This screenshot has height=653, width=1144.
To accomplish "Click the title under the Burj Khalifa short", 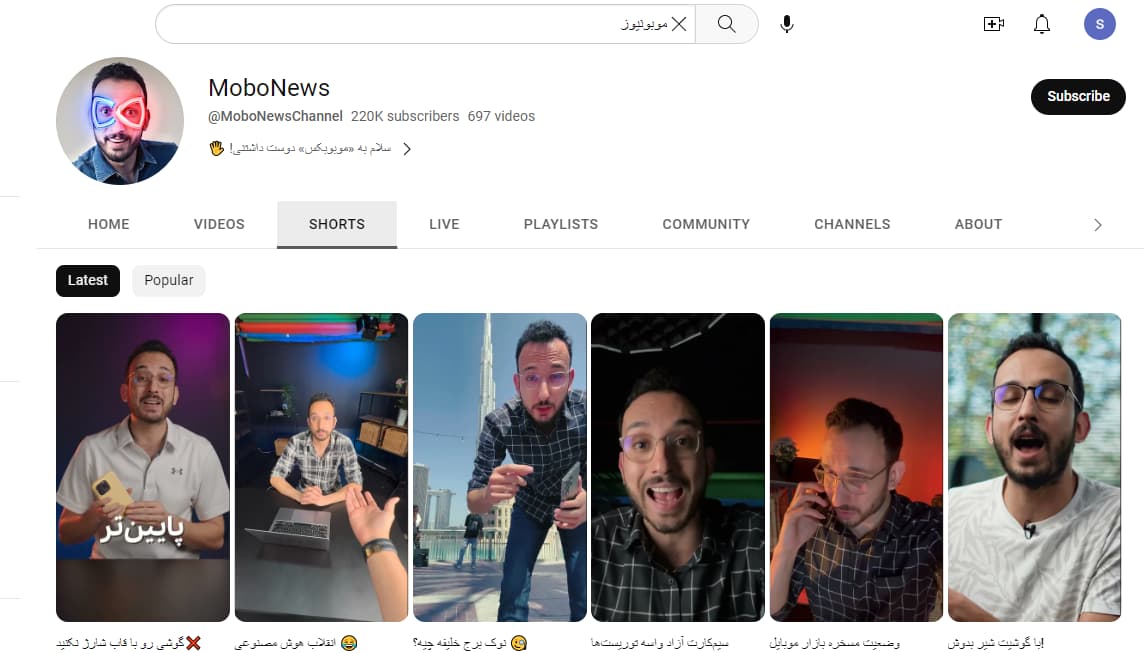I will click(x=470, y=643).
